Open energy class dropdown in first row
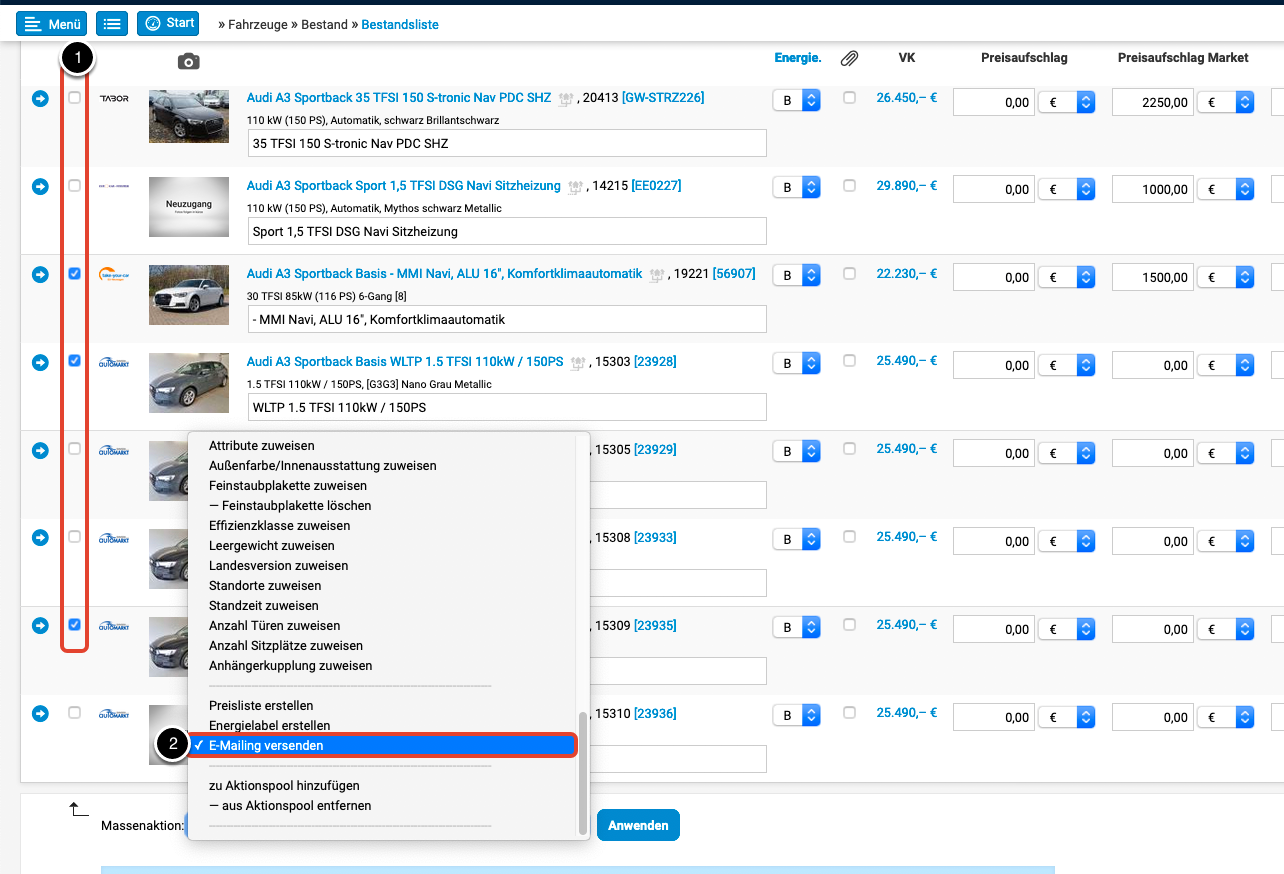 click(796, 101)
